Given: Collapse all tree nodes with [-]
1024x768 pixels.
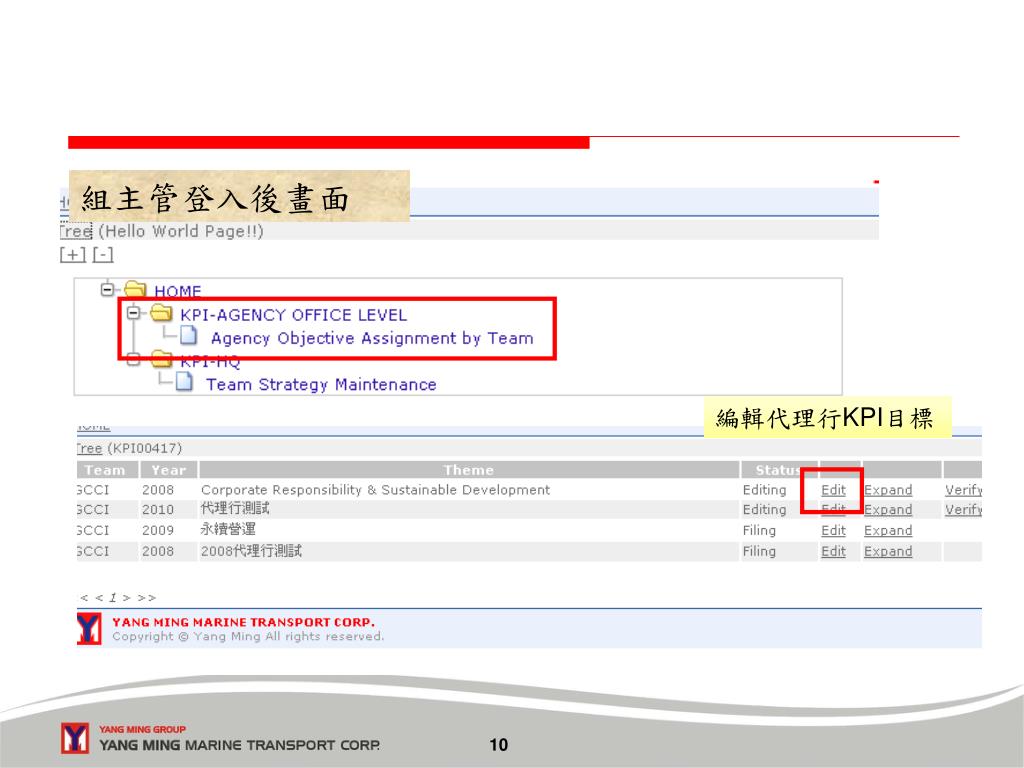Looking at the screenshot, I should pos(102,254).
